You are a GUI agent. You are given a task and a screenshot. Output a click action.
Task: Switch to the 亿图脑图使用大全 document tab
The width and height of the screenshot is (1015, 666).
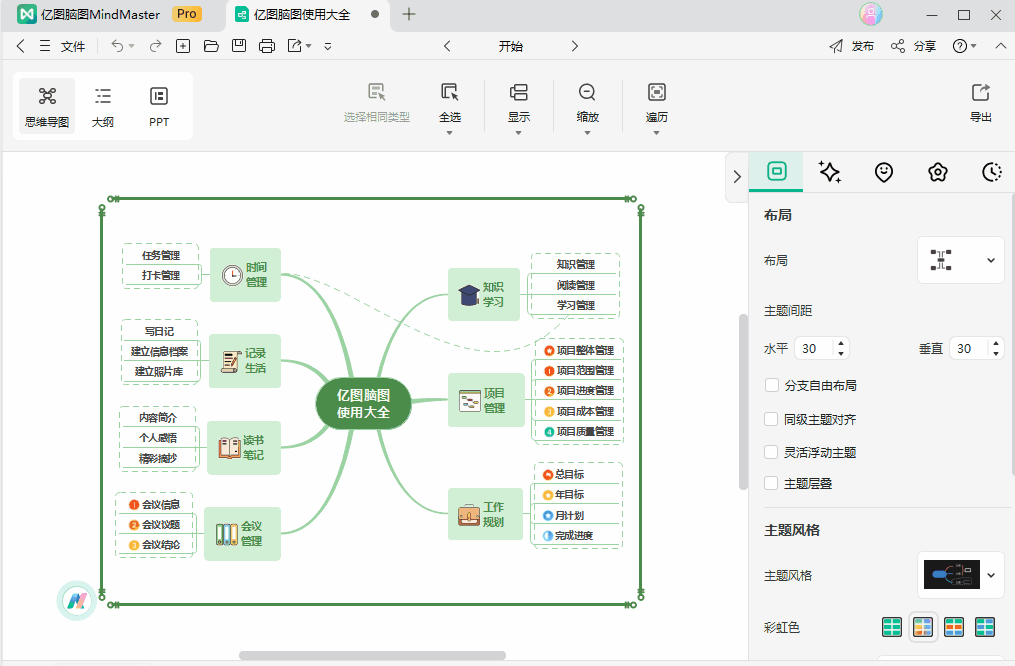click(x=301, y=15)
